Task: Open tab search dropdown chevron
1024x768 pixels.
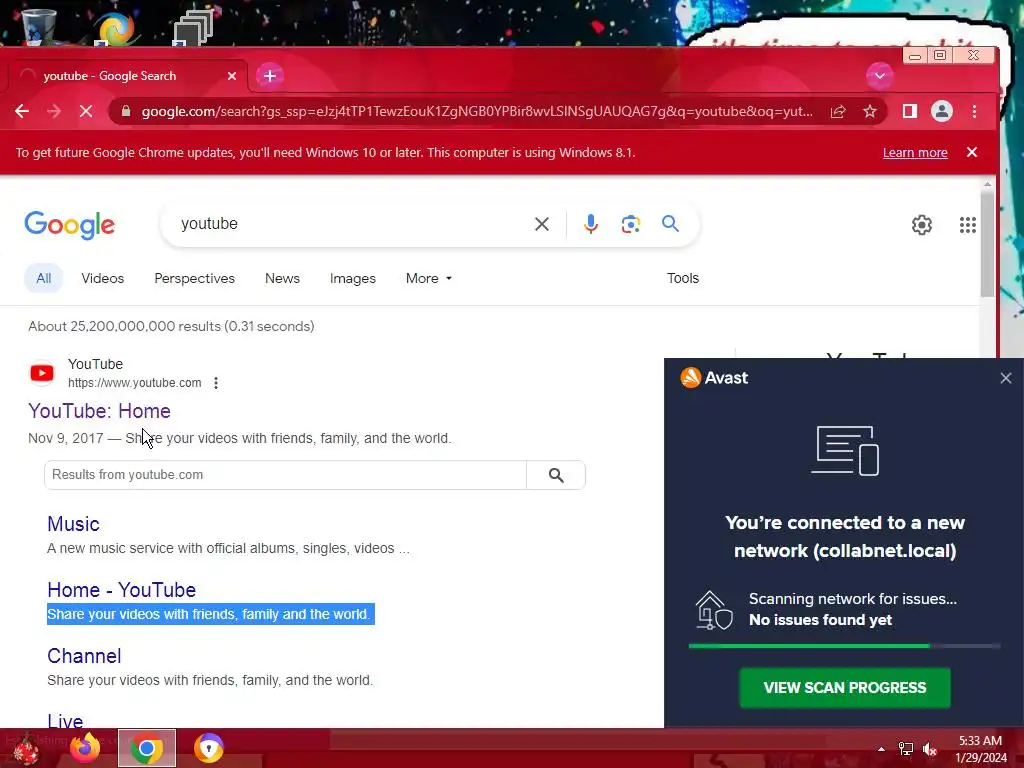Action: [x=880, y=76]
